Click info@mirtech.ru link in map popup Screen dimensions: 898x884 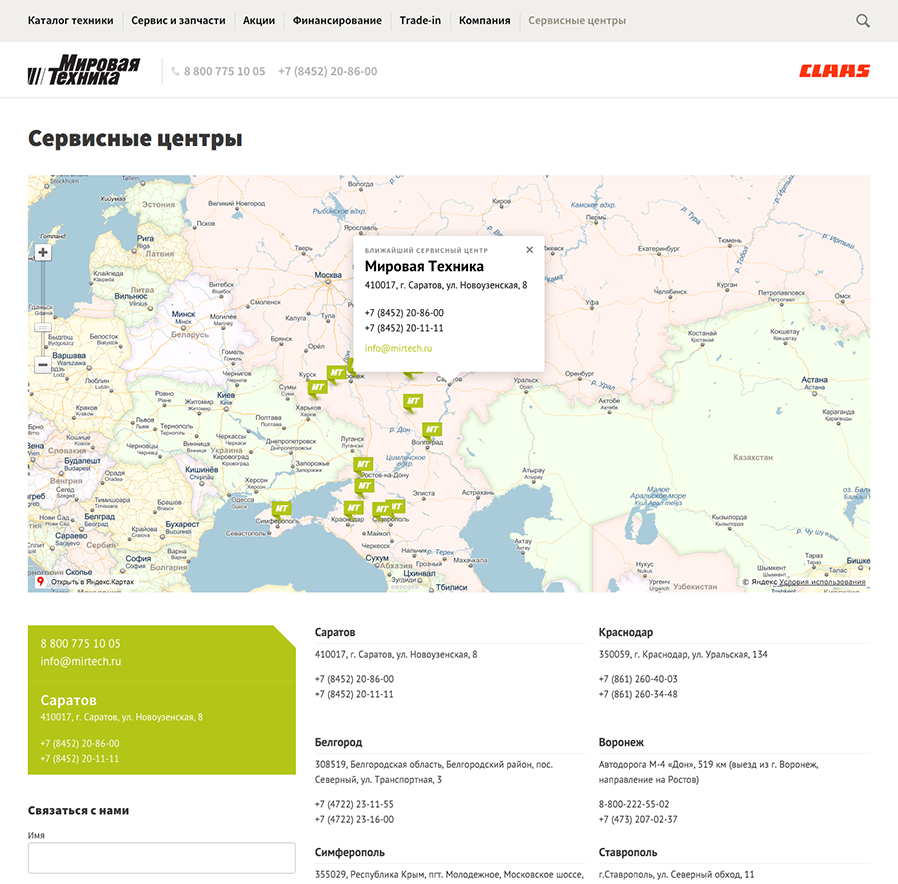pos(398,348)
